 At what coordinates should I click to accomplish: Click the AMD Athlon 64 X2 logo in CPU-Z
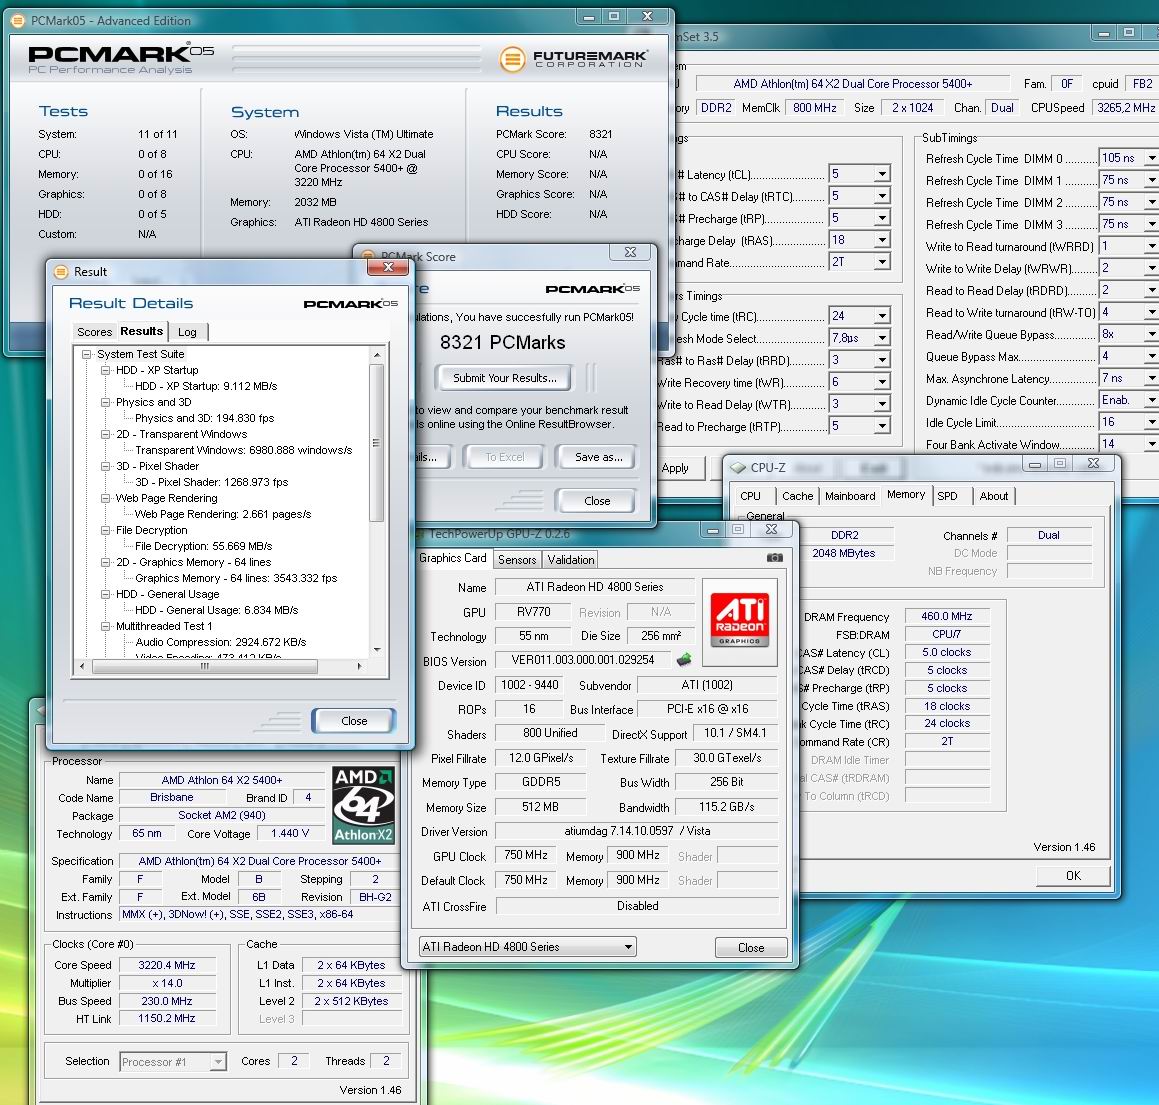364,806
